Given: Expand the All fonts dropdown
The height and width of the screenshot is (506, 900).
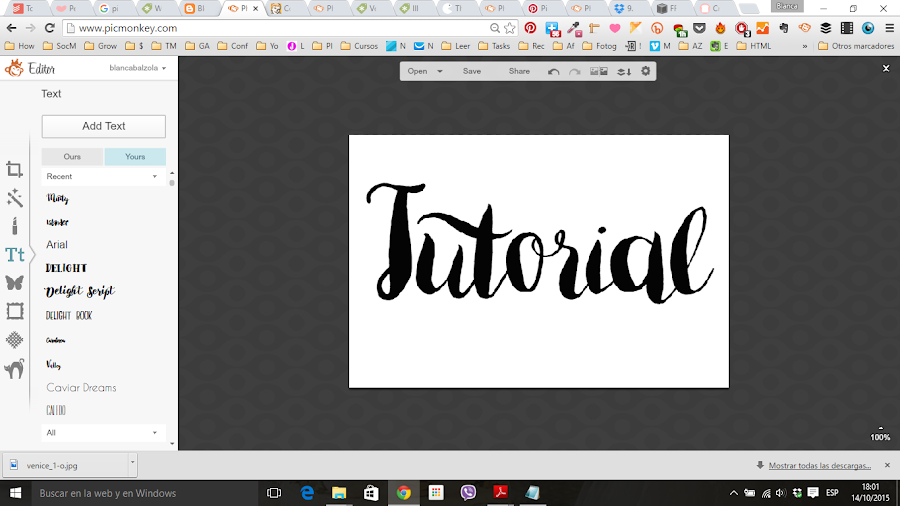Looking at the screenshot, I should (103, 433).
